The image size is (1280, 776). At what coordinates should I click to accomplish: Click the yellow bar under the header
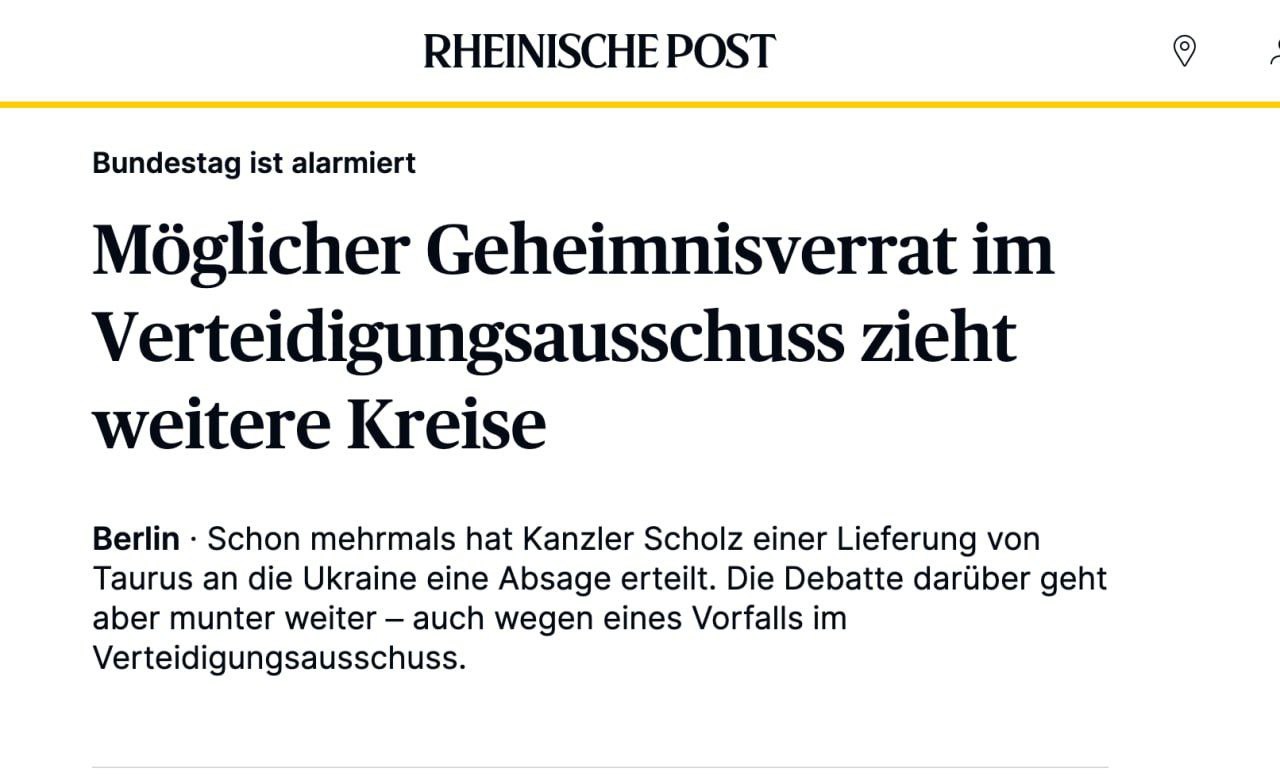pos(640,104)
